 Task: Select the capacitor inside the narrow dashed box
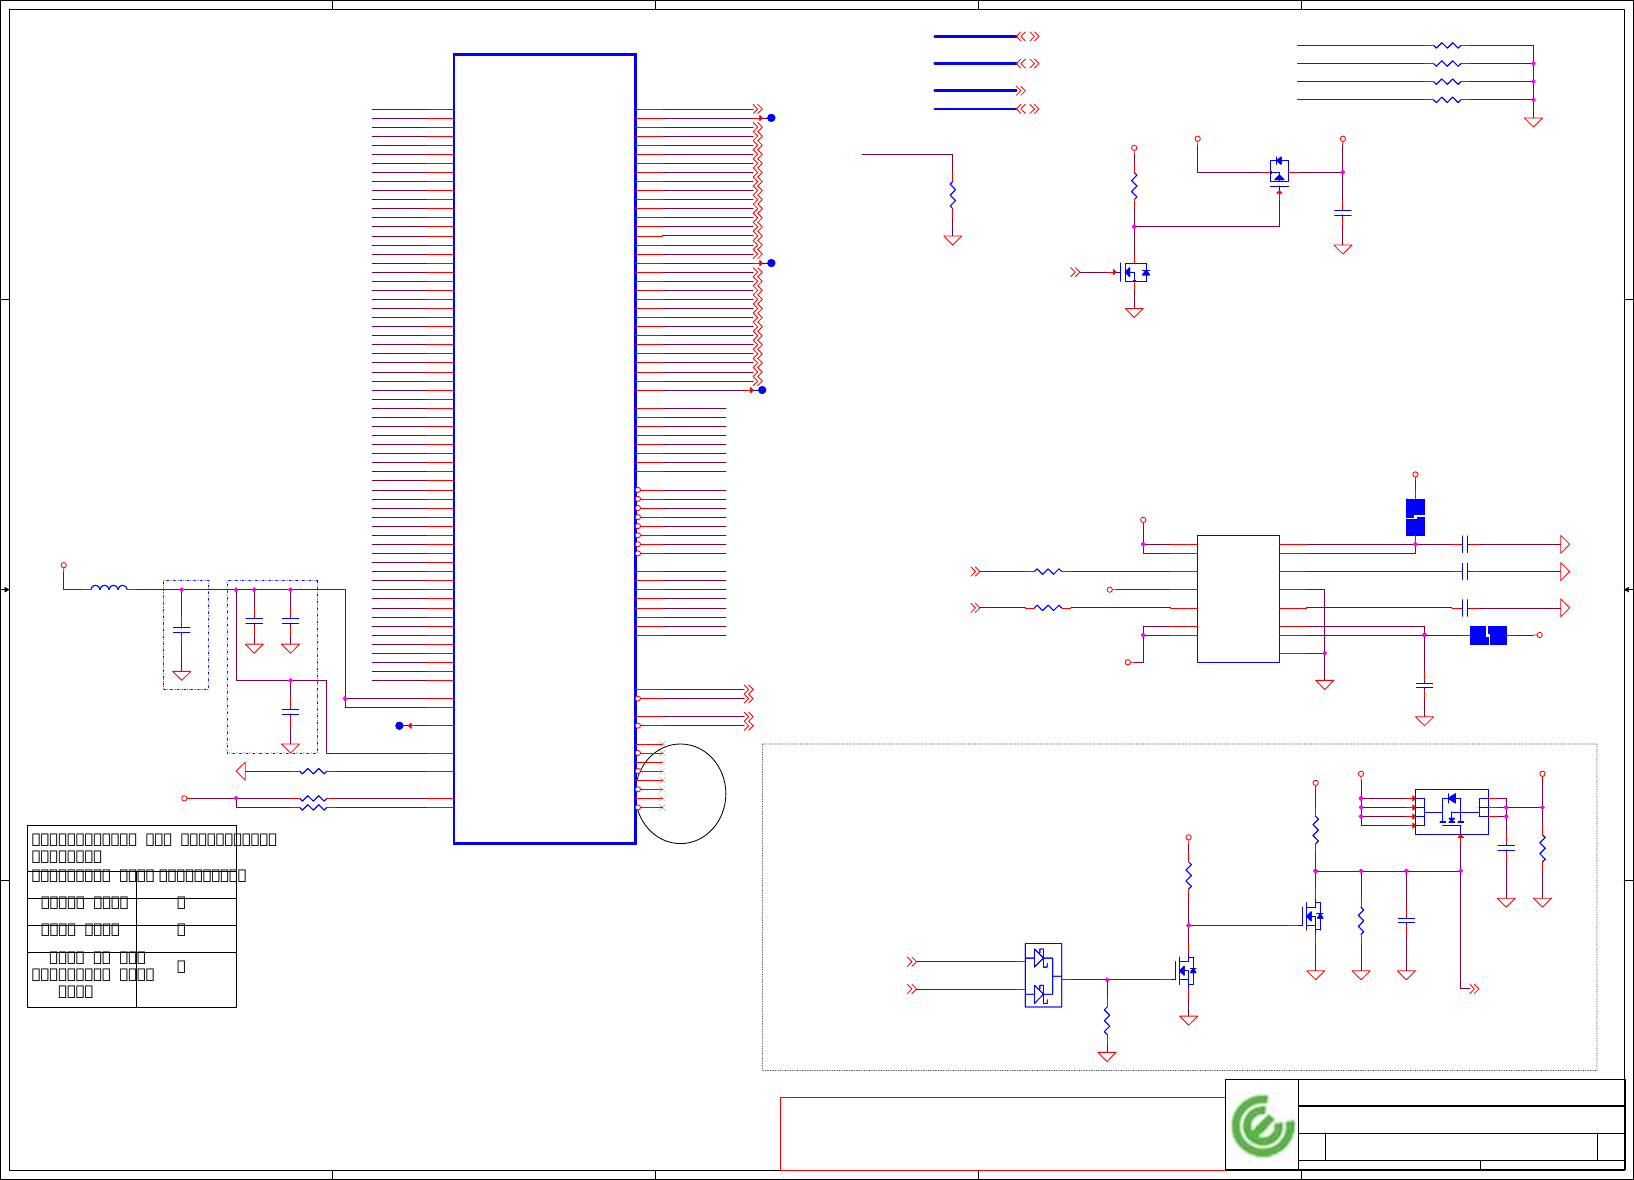pyautogui.click(x=181, y=630)
